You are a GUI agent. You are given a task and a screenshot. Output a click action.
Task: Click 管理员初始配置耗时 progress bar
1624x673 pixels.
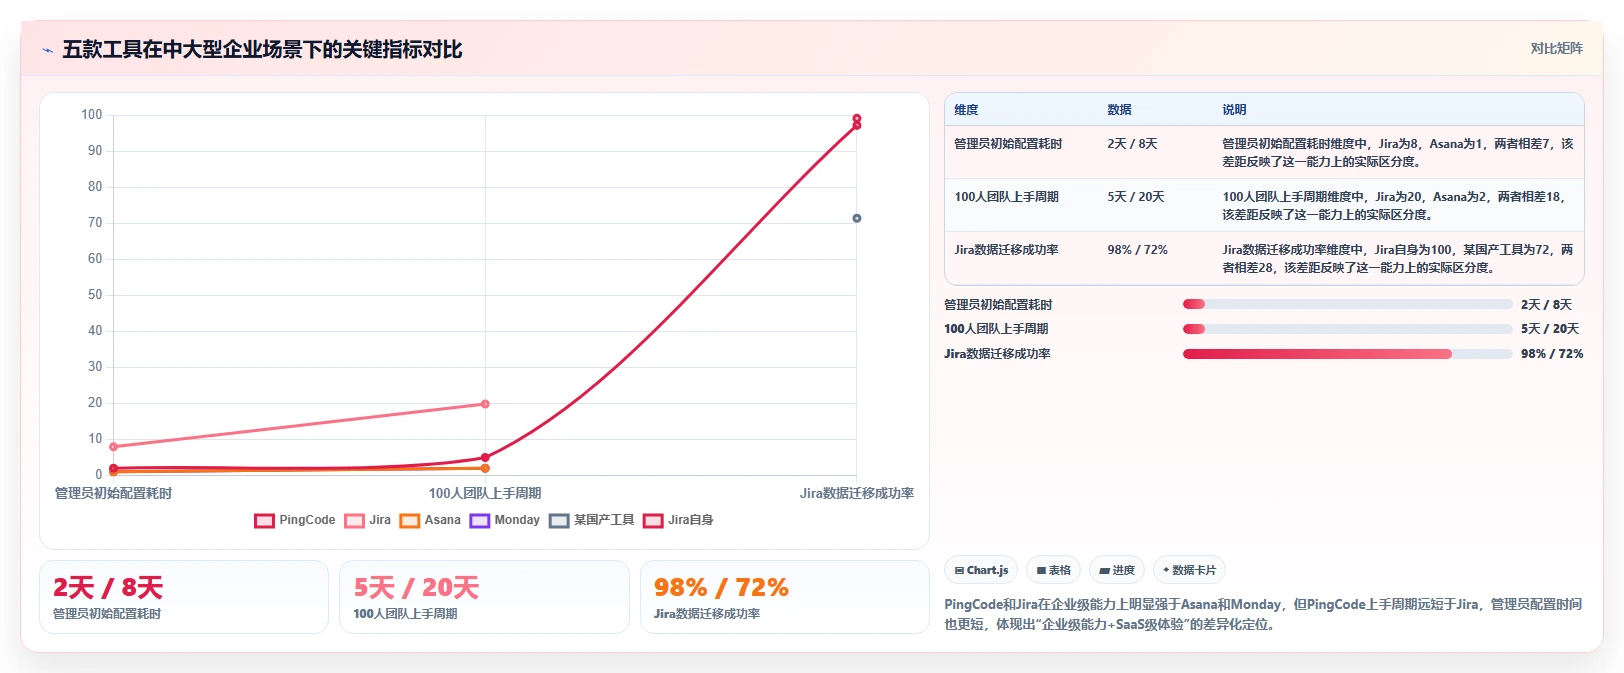[1347, 304]
